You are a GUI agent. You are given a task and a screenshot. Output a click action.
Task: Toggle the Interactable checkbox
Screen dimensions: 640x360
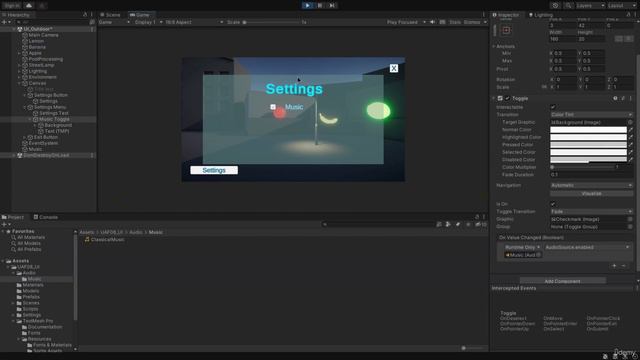point(553,107)
